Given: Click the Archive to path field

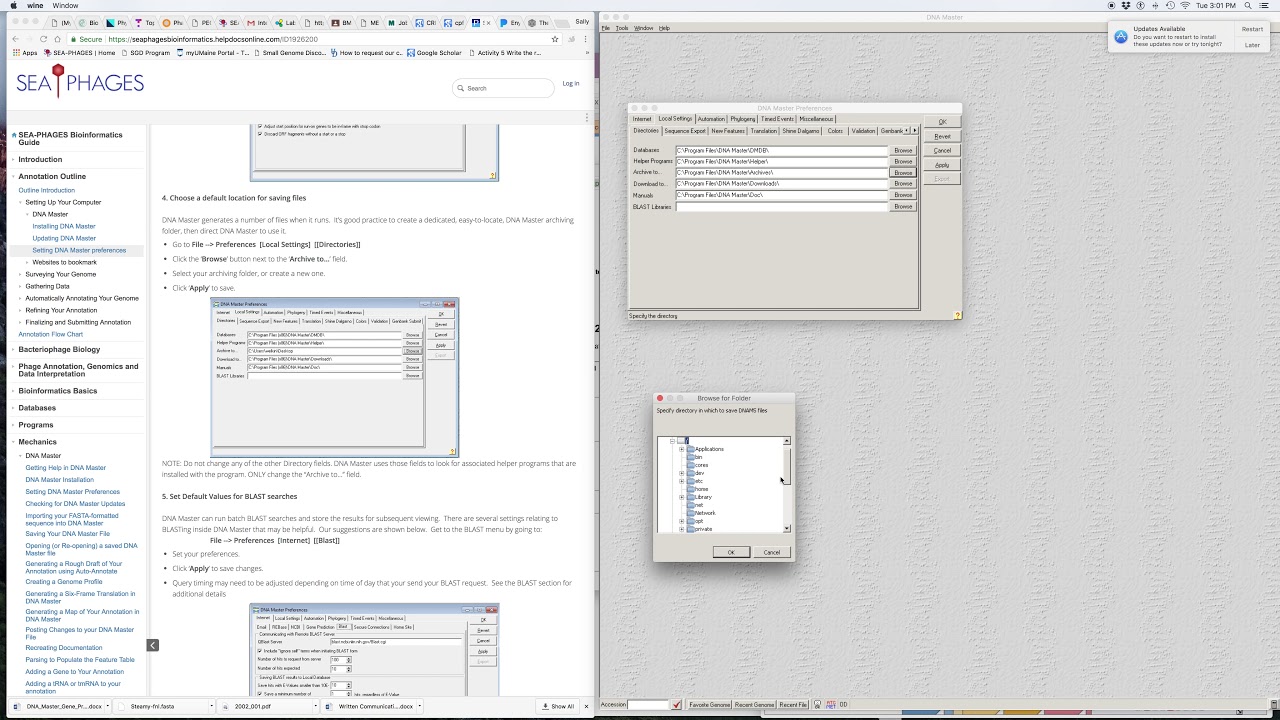Looking at the screenshot, I should tap(782, 172).
